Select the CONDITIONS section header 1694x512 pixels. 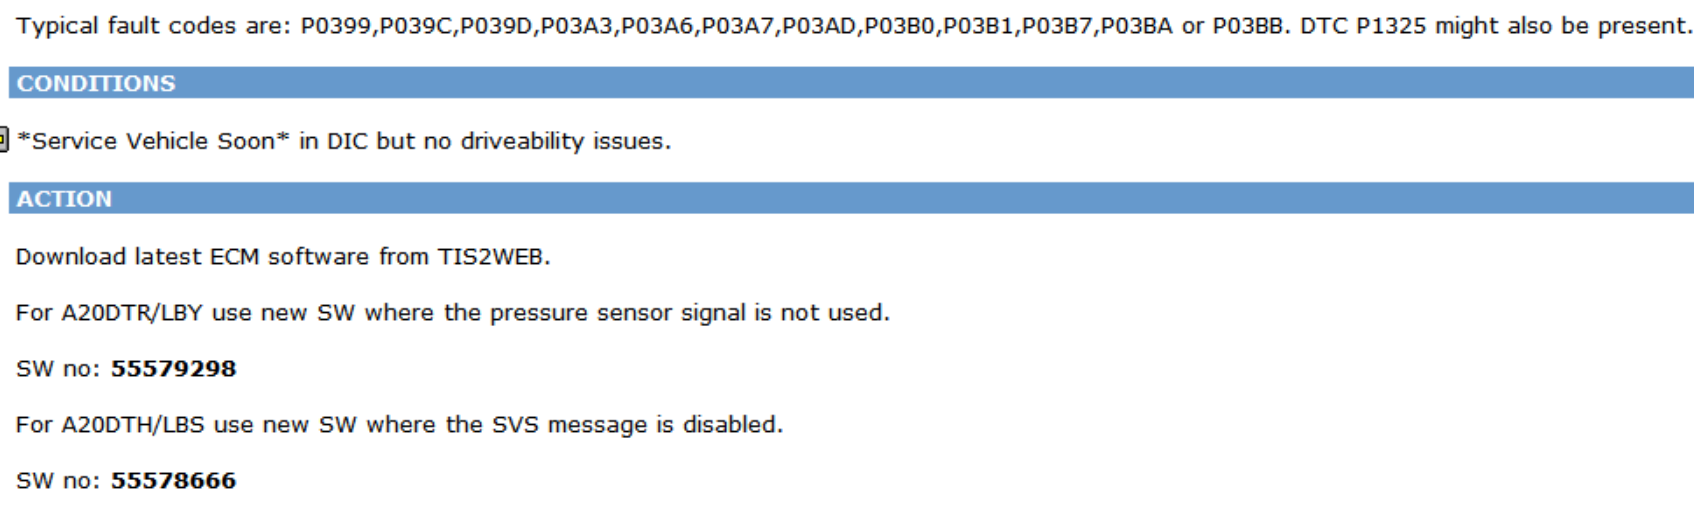pos(851,83)
